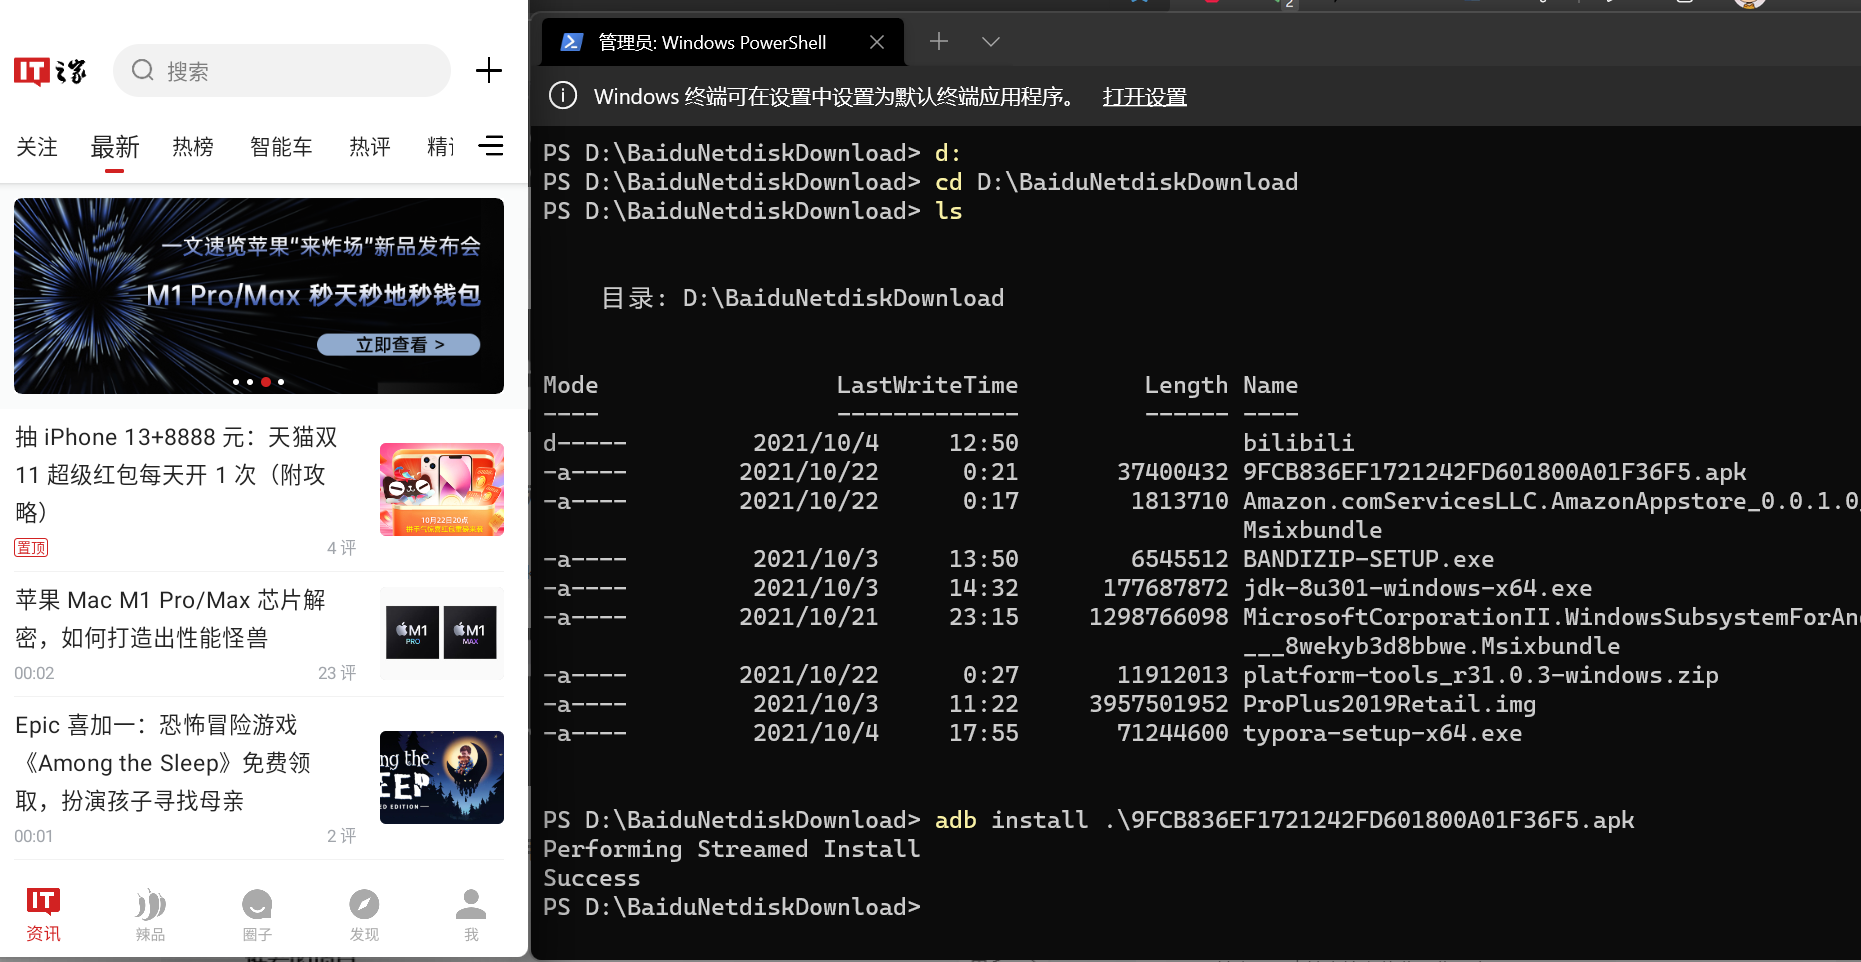Select the 我 profile navigation icon
The image size is (1861, 962).
[x=471, y=914]
